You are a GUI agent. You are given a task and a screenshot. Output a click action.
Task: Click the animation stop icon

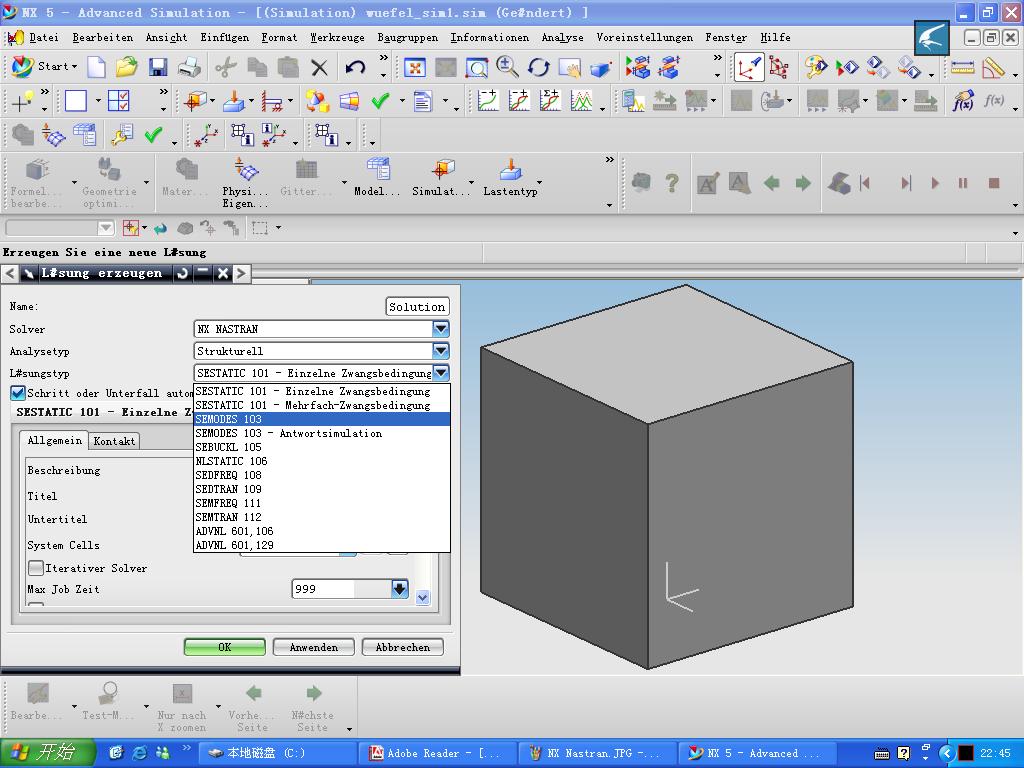click(993, 184)
